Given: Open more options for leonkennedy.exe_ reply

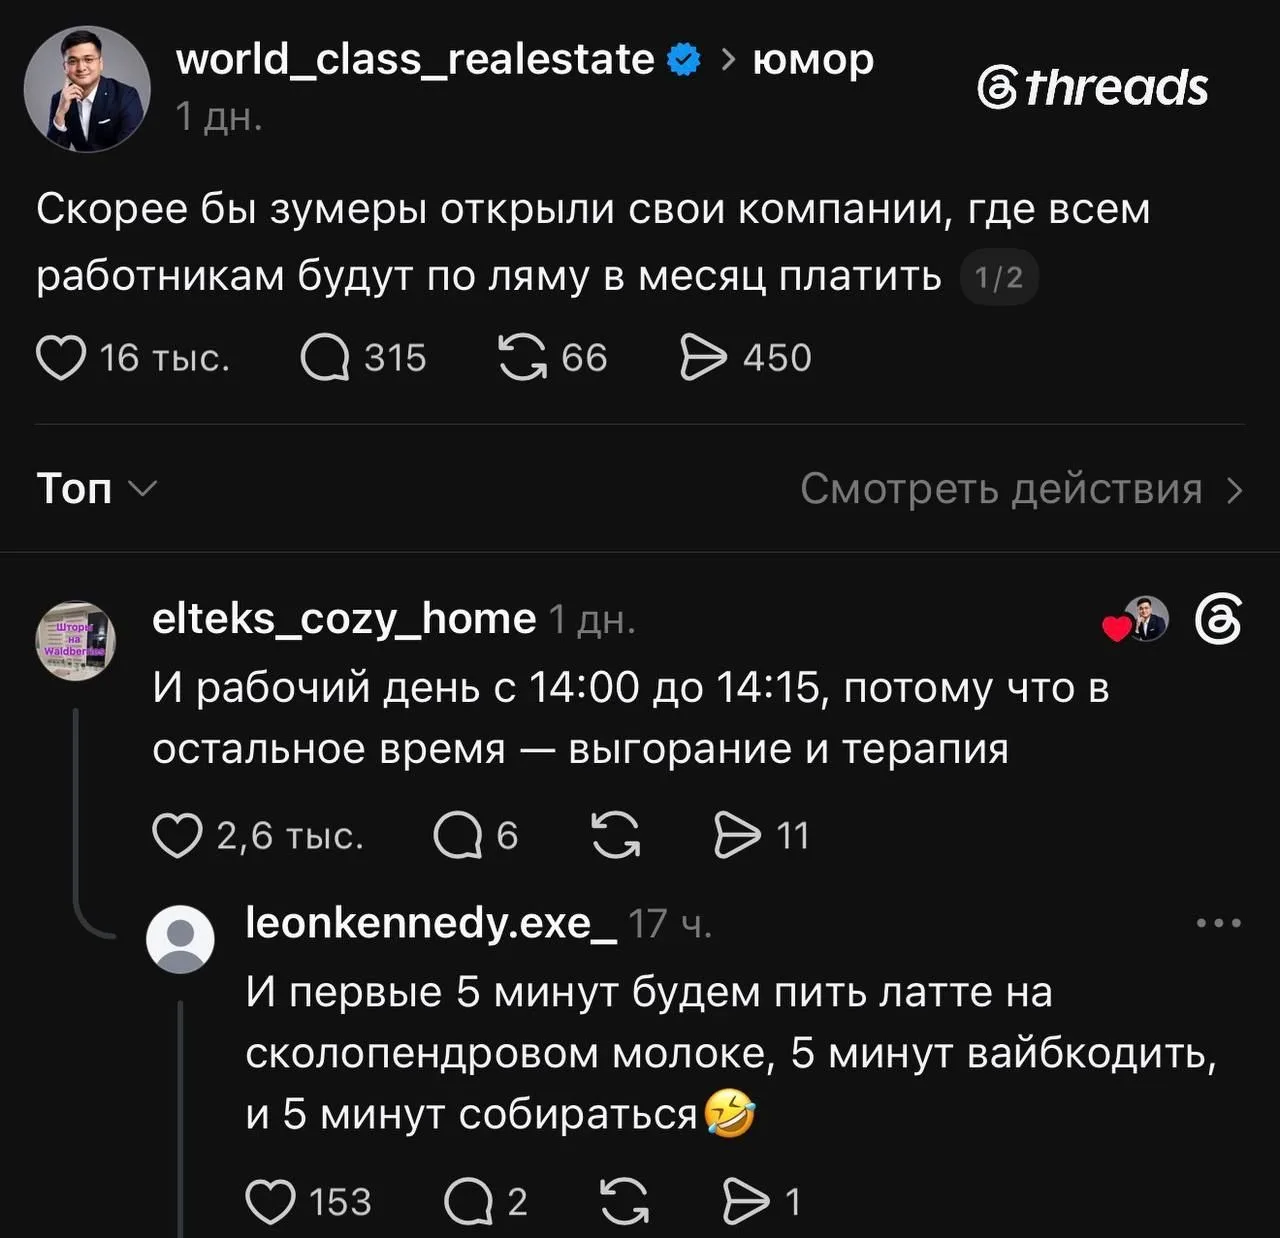Looking at the screenshot, I should [x=1219, y=923].
